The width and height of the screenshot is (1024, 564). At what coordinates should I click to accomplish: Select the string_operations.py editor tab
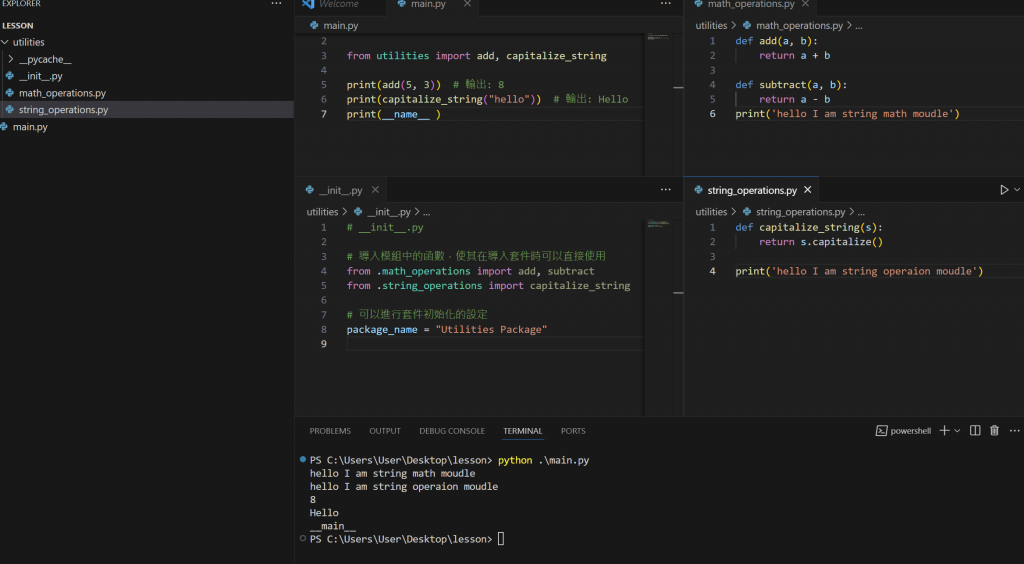coord(752,190)
